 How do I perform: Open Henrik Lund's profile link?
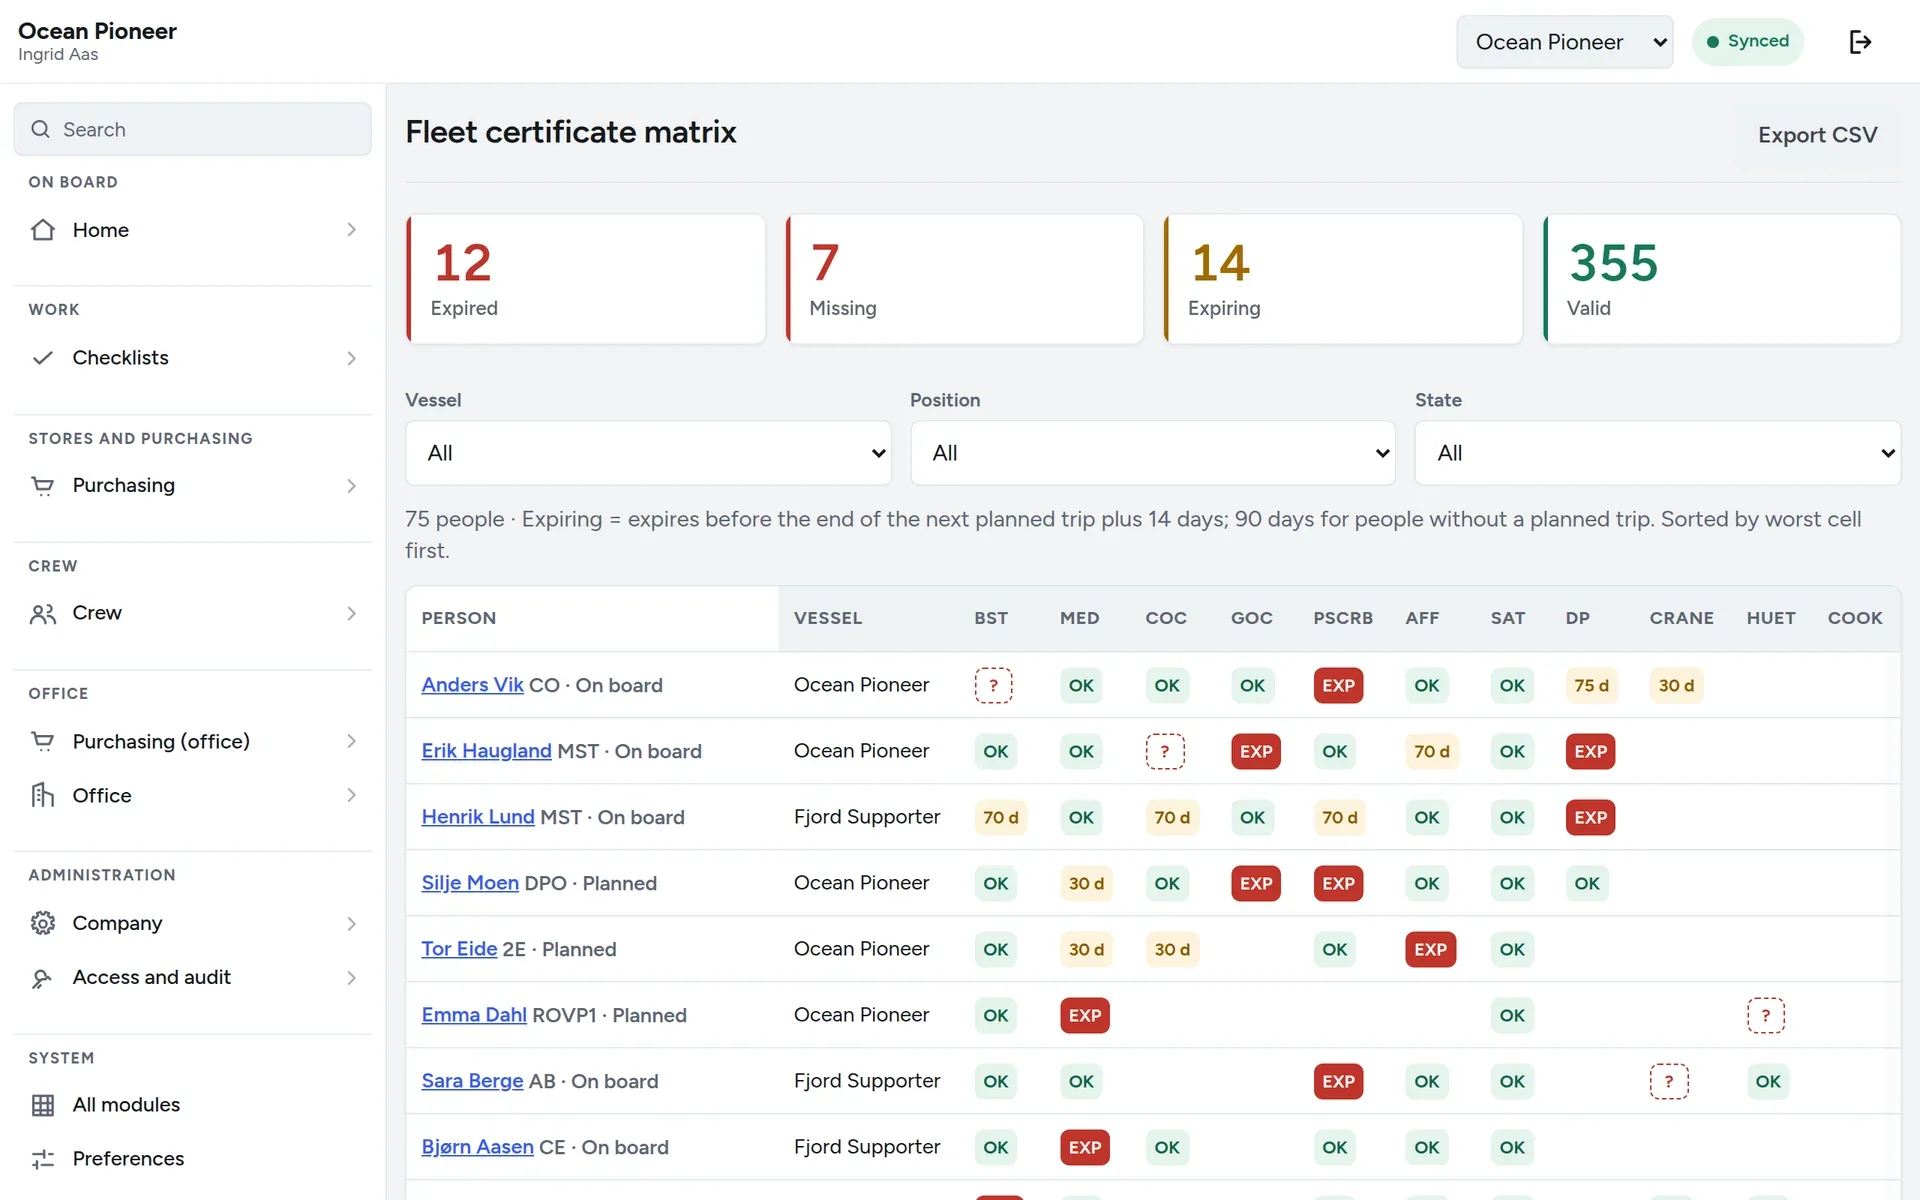point(478,817)
